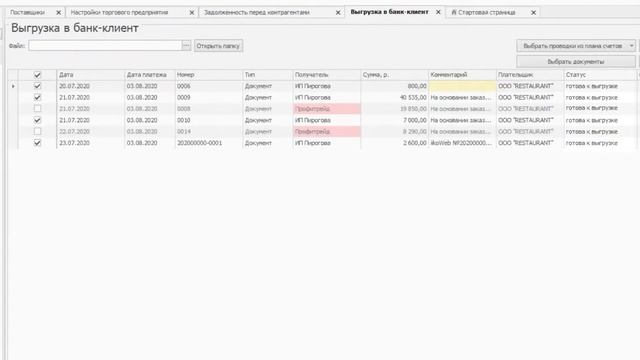Sort by the Плательщик column header
The width and height of the screenshot is (640, 360).
point(529,75)
